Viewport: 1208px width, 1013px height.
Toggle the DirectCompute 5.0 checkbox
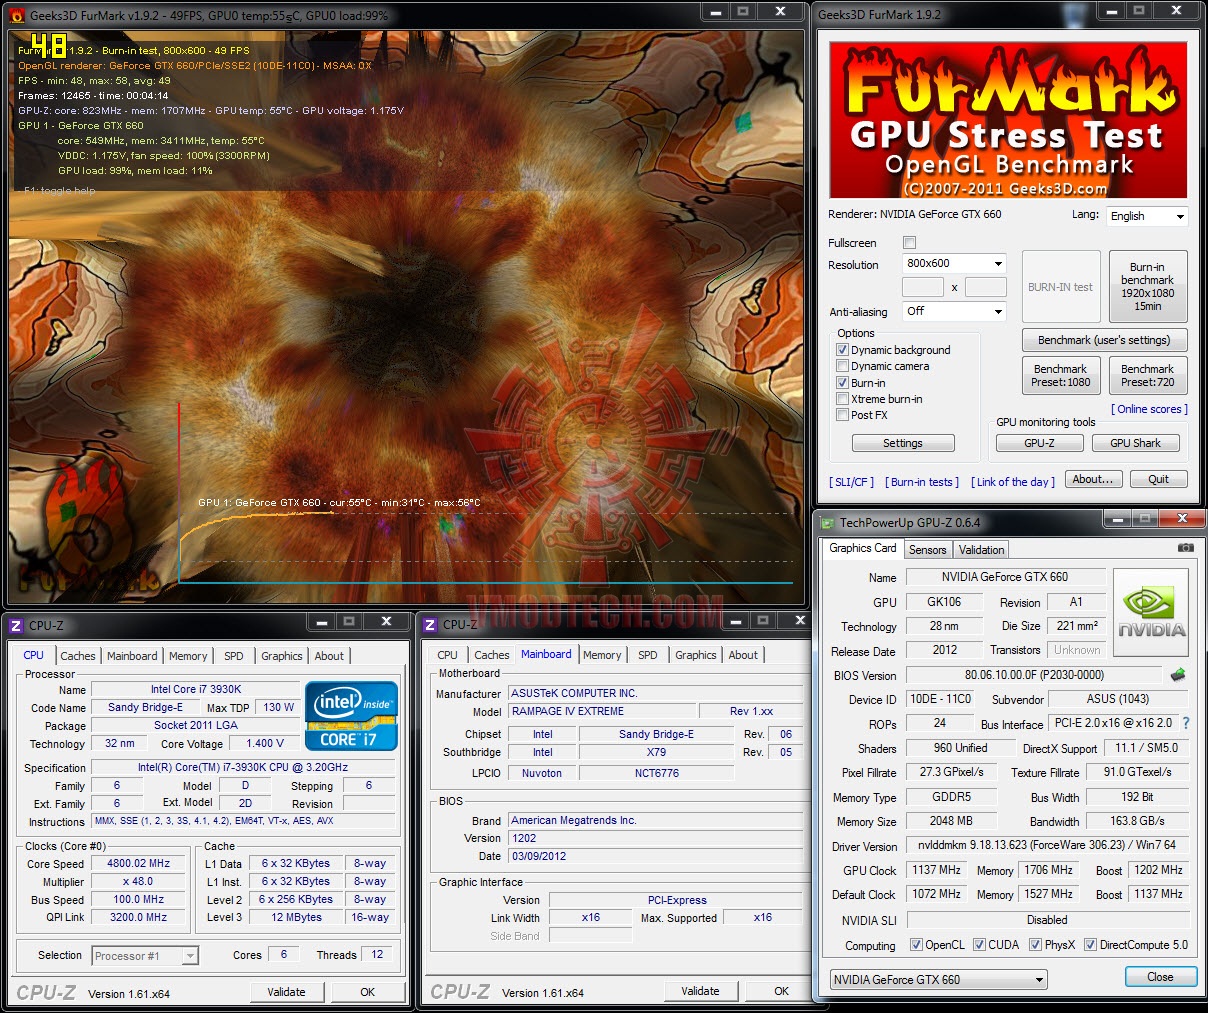click(x=1090, y=945)
